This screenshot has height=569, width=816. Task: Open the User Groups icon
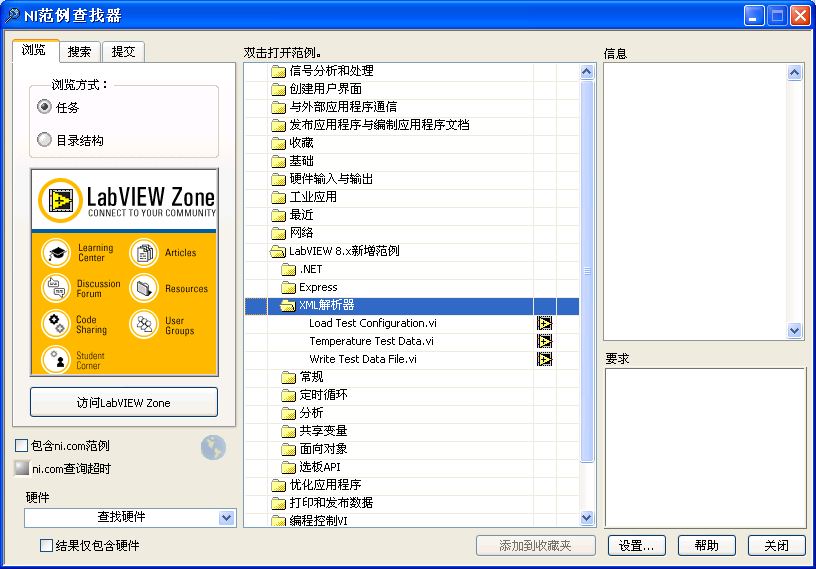click(x=144, y=324)
